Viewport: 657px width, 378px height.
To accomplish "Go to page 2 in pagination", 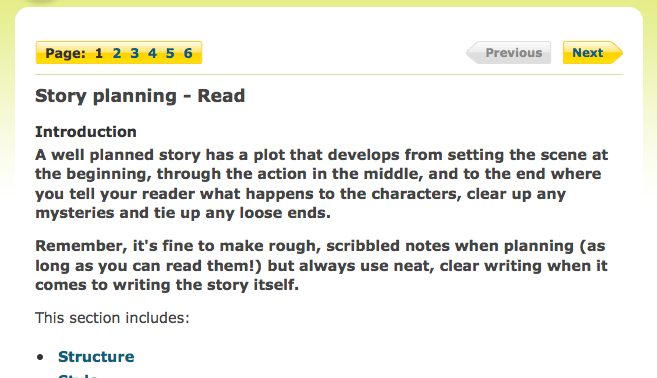I will click(116, 53).
